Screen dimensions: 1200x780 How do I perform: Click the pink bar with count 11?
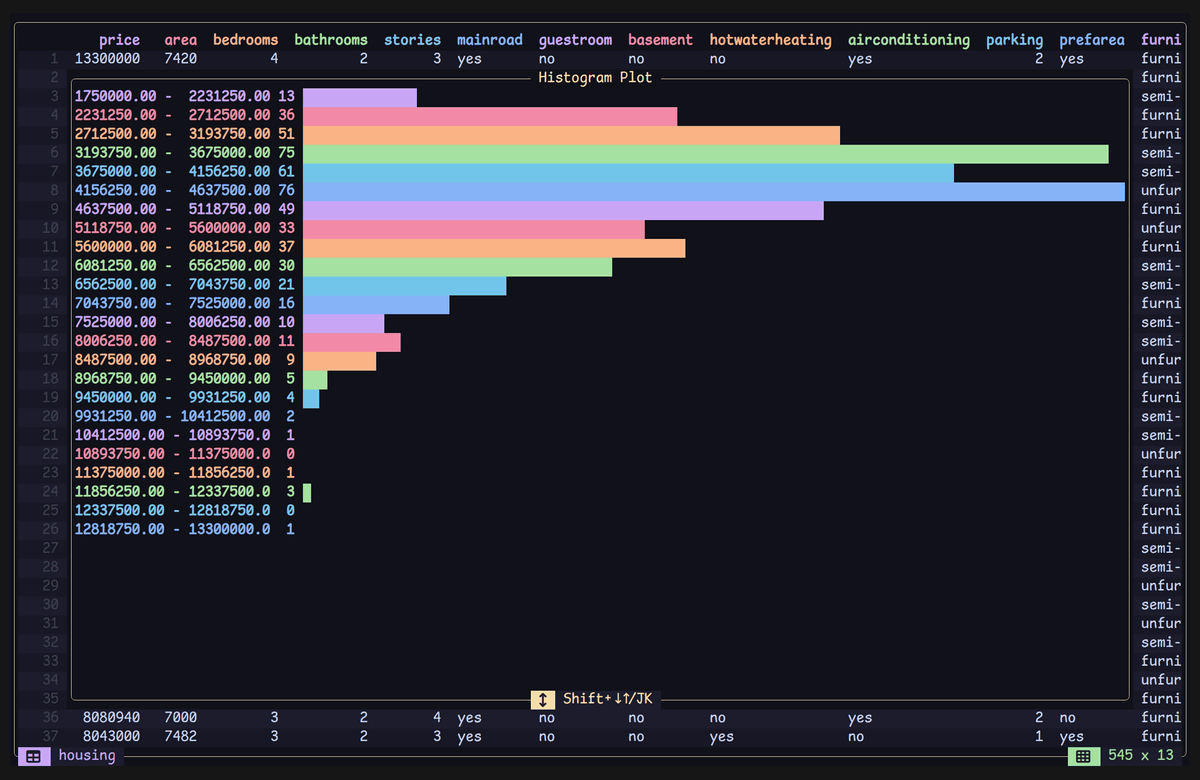352,342
